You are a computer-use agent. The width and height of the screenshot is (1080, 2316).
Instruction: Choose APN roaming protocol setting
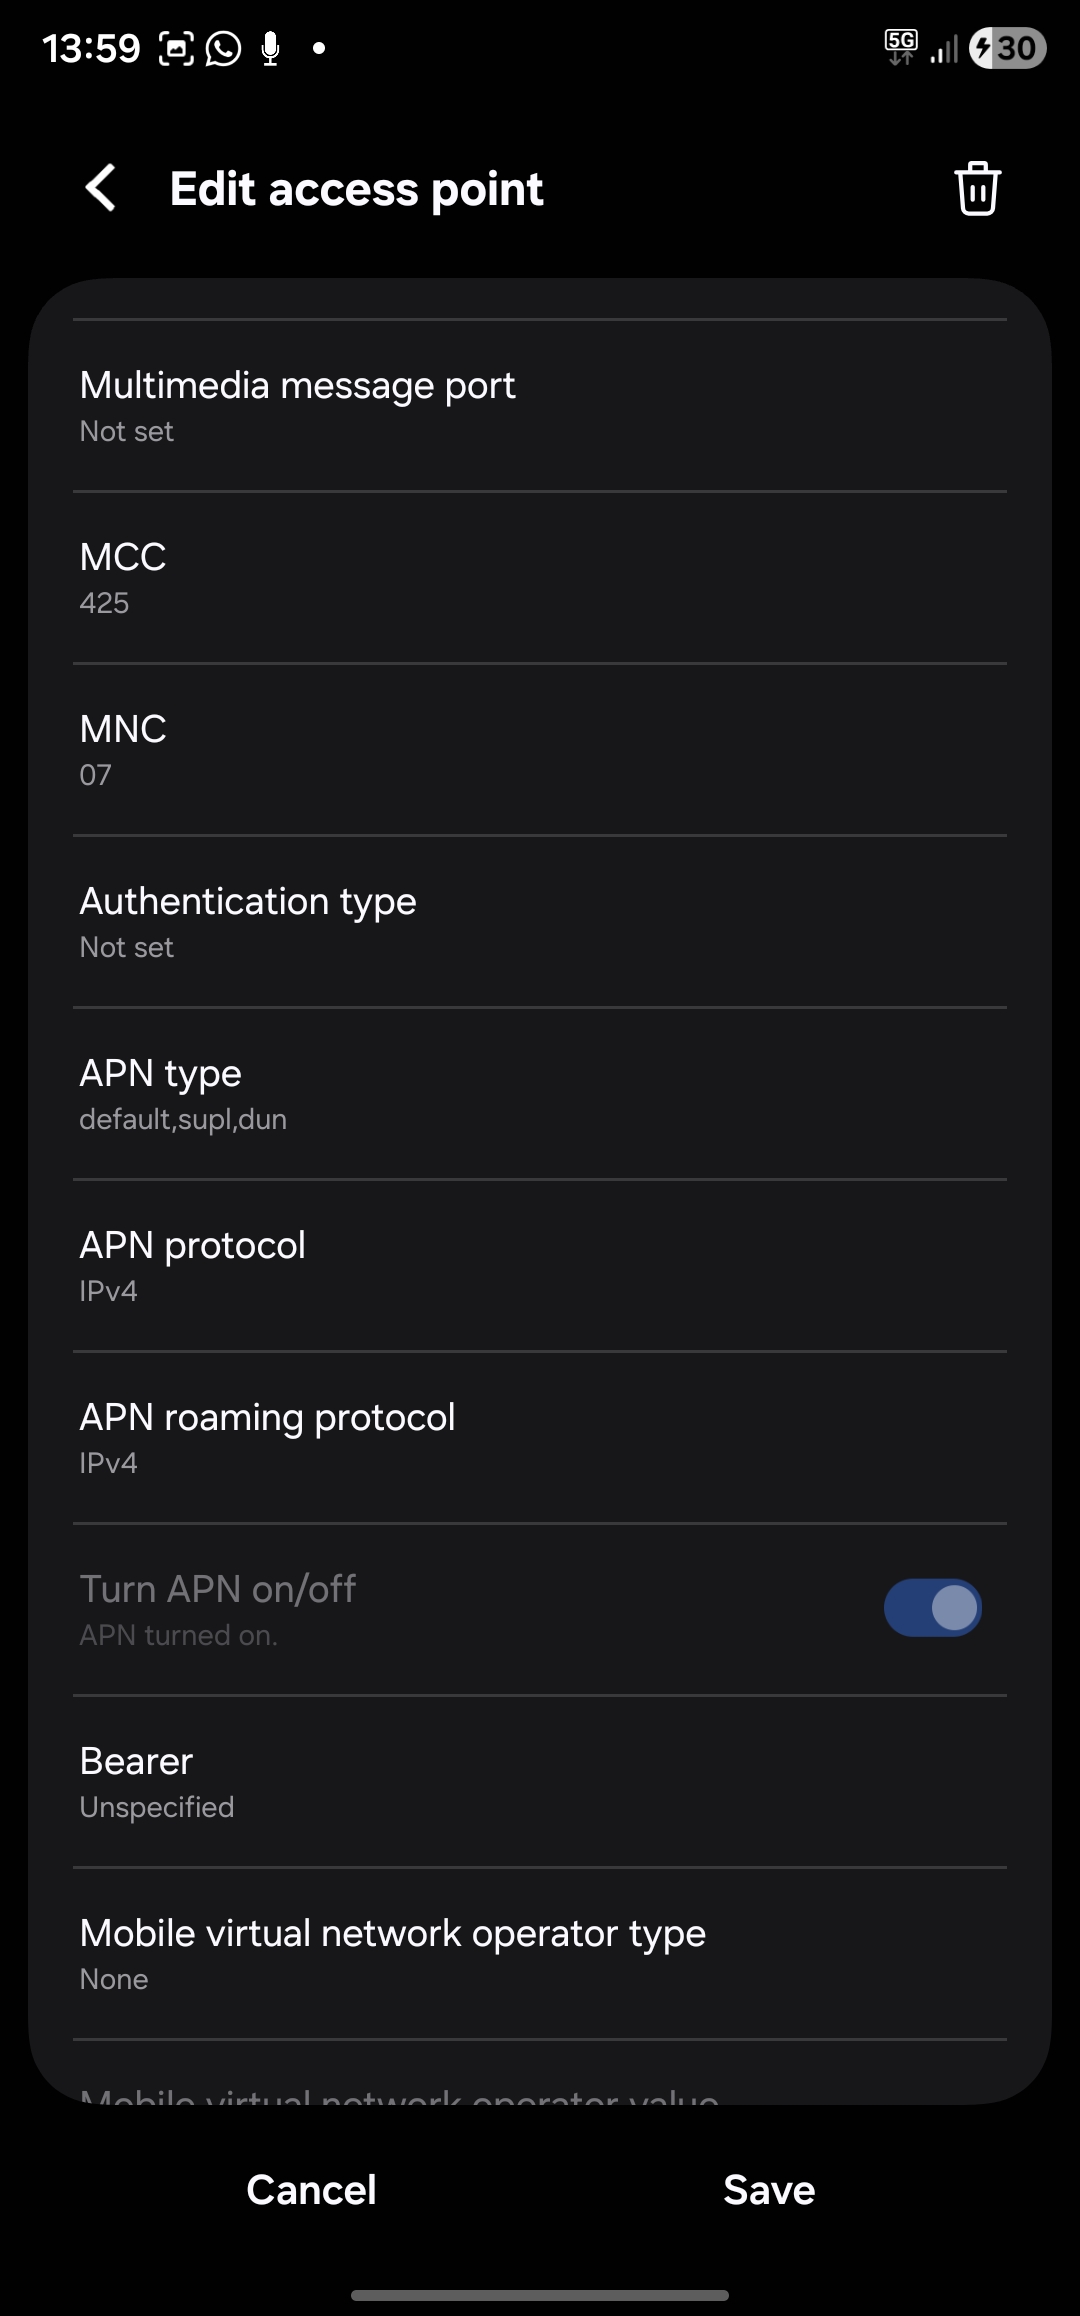(x=540, y=1437)
